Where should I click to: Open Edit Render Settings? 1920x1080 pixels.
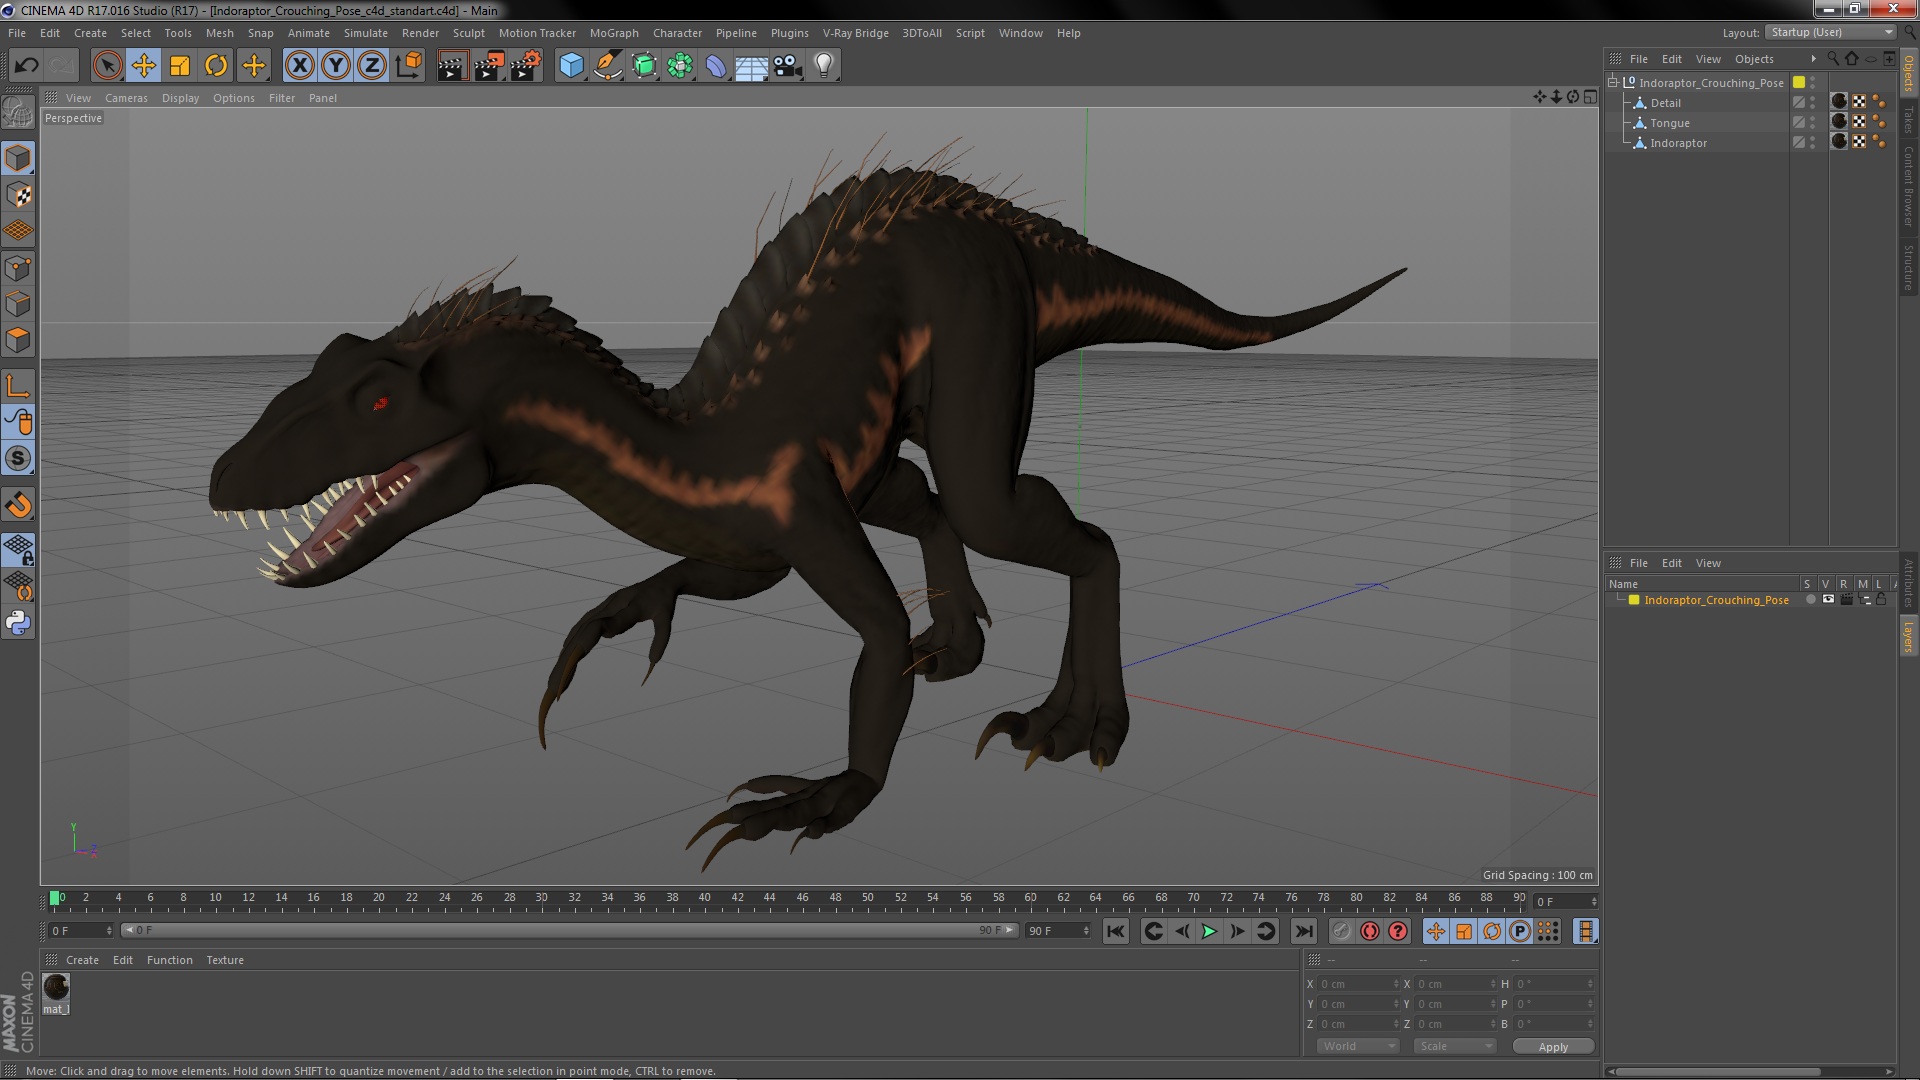(x=526, y=66)
